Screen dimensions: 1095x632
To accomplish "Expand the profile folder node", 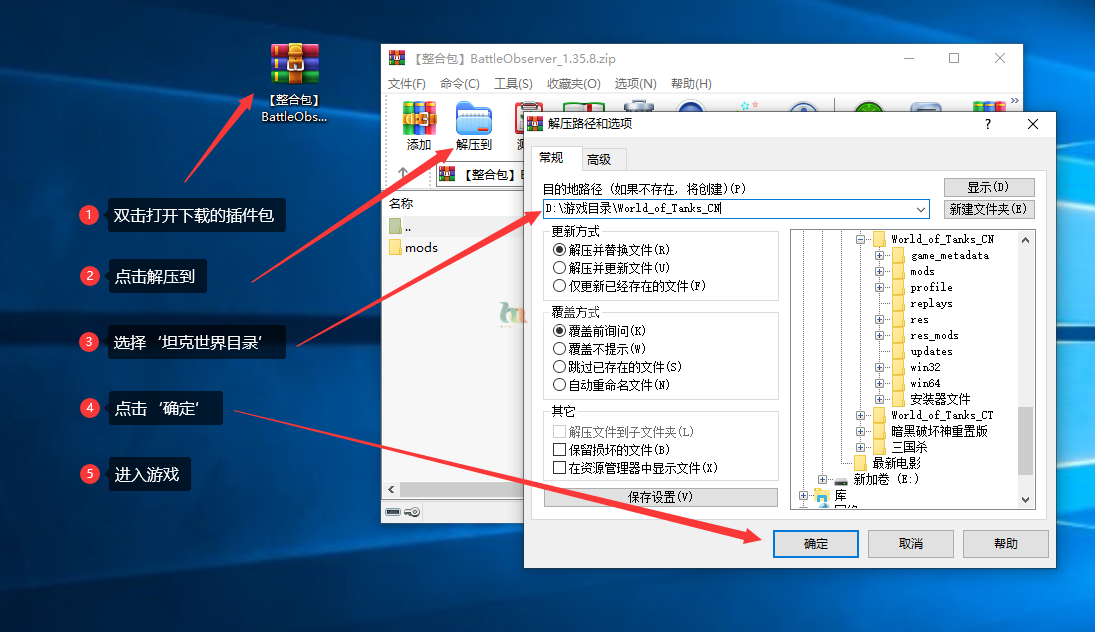I will pos(879,288).
